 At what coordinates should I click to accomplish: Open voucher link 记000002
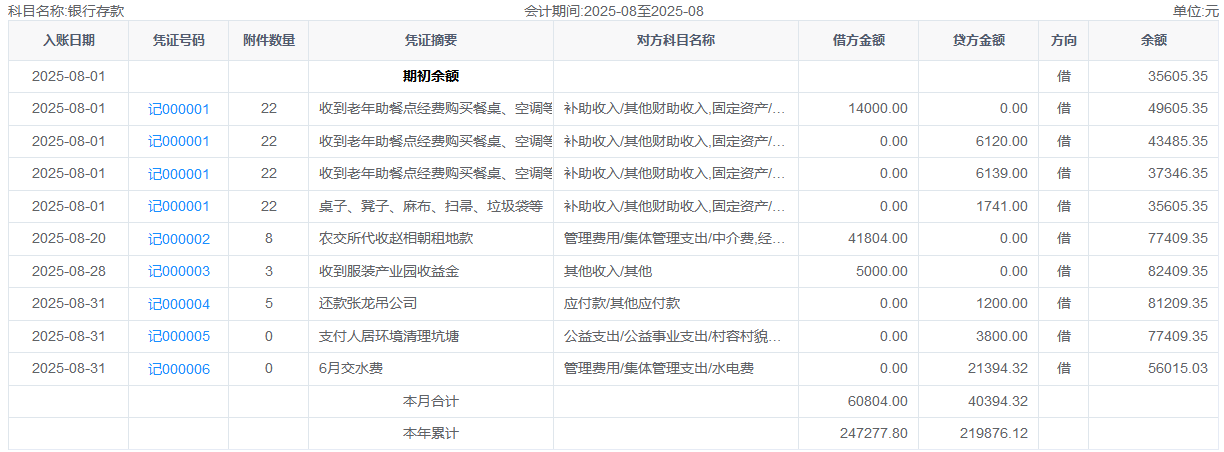[x=179, y=239]
